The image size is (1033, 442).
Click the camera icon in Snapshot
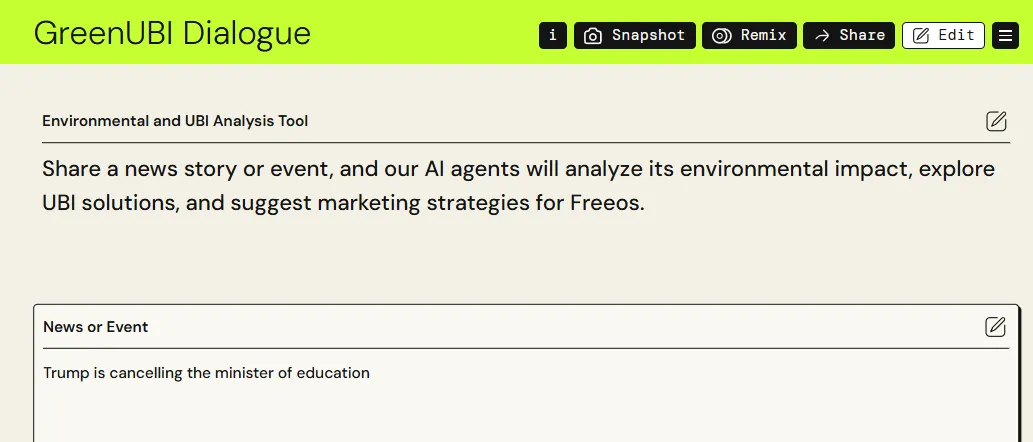593,36
